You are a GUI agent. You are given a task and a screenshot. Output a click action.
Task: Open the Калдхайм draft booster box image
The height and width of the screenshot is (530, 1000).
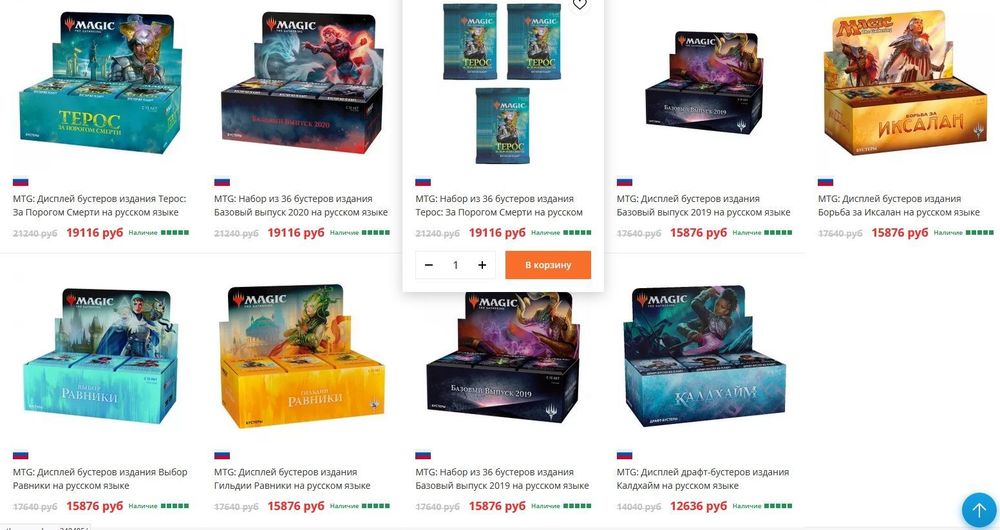click(704, 356)
